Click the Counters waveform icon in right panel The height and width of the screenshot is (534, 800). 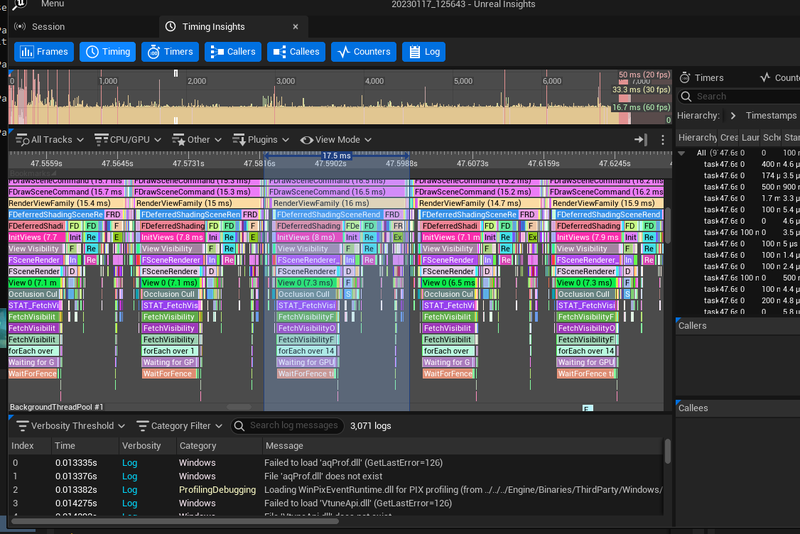tap(765, 78)
